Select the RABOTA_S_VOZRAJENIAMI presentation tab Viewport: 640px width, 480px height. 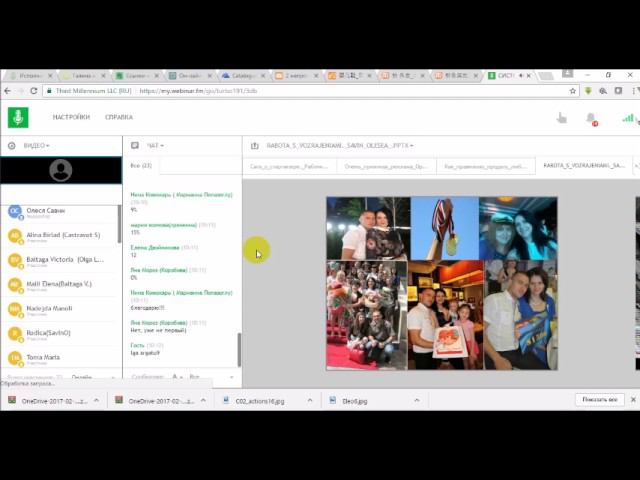(584, 166)
